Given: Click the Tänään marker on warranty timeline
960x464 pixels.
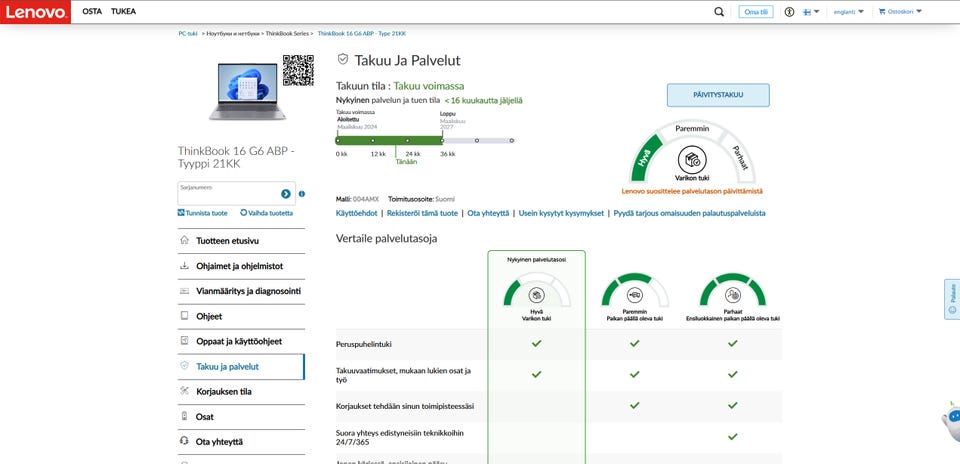Looking at the screenshot, I should tap(405, 162).
